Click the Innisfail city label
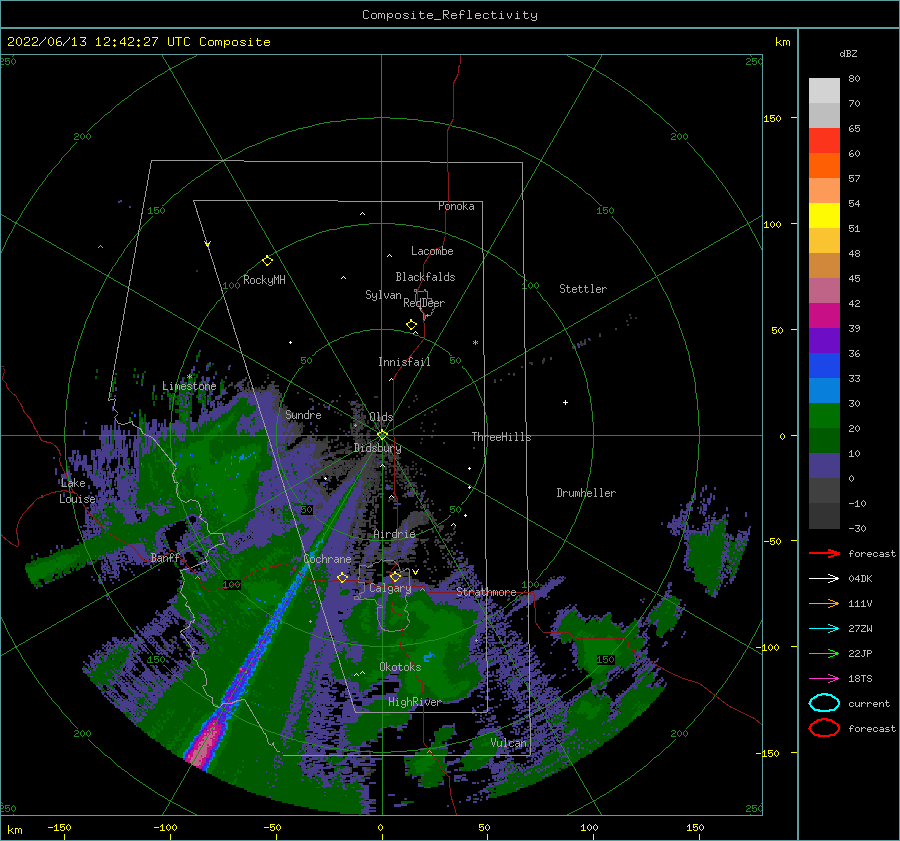Screen dimensions: 900x841 click(x=404, y=362)
